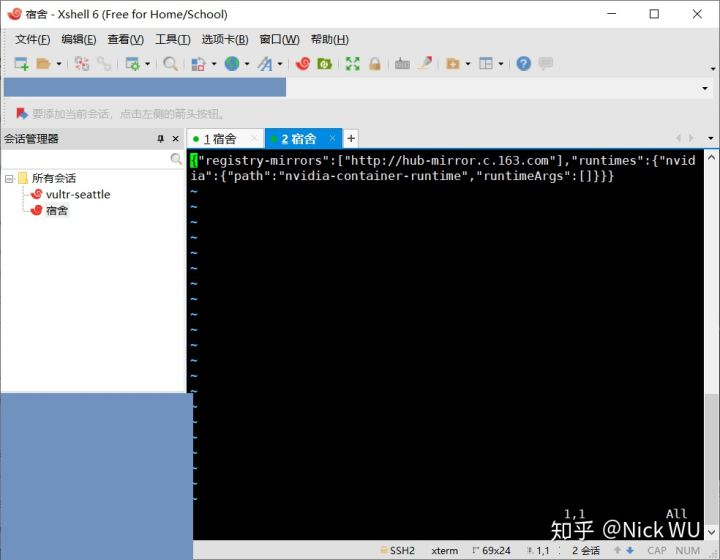
Task: Click the Lock screen padlock icon
Action: coord(375,63)
